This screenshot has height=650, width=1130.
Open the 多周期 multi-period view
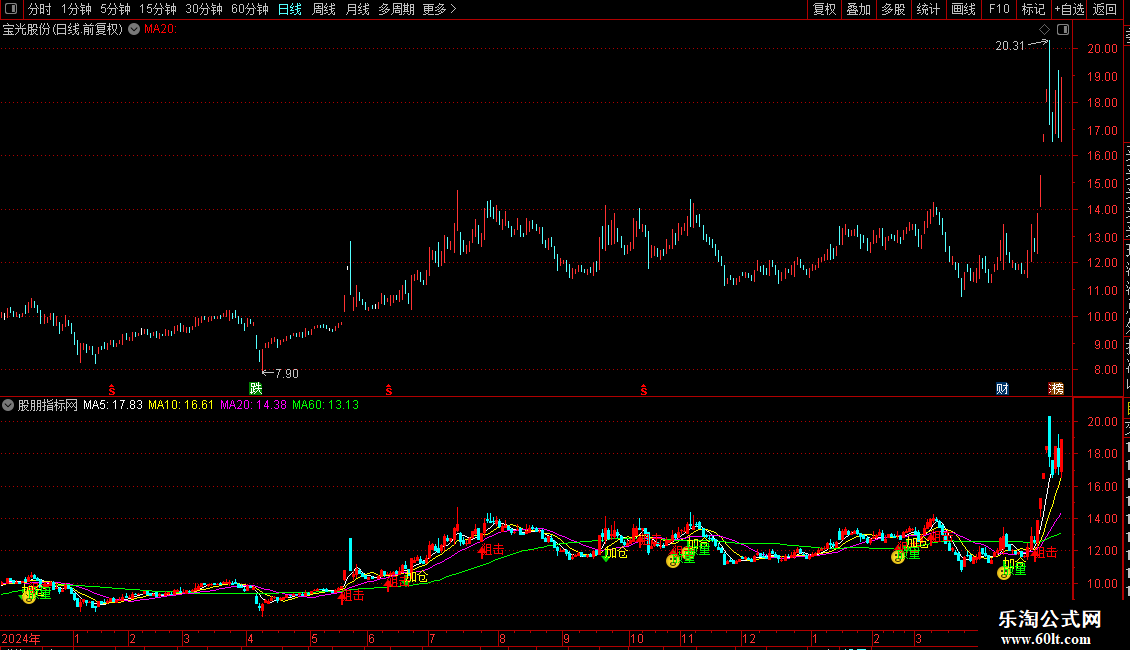[396, 9]
